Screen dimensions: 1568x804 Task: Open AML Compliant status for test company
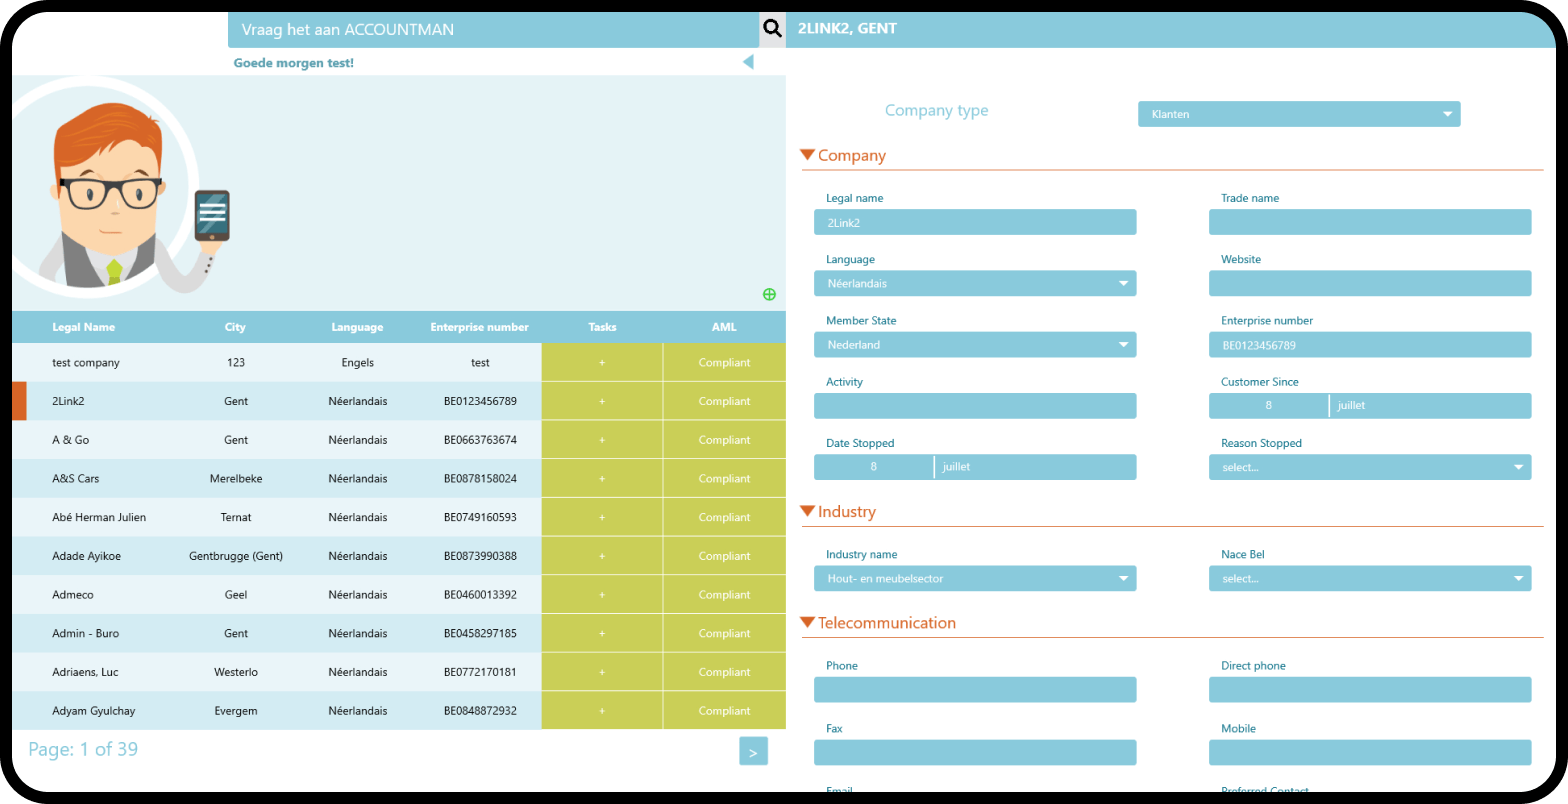point(724,363)
